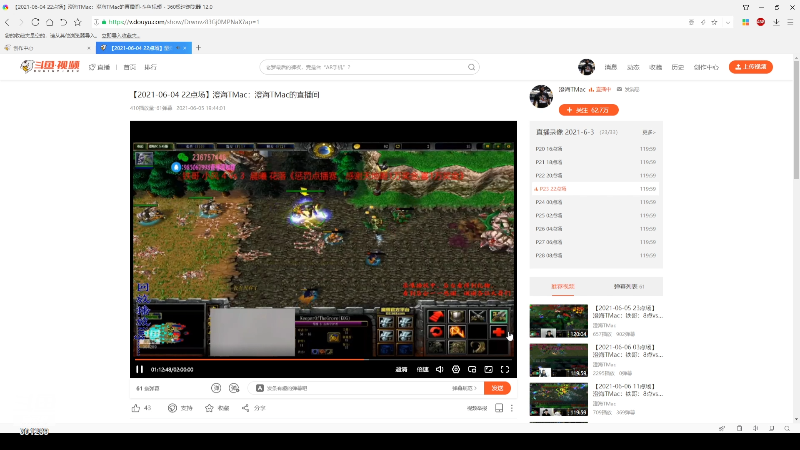Switch to the danmaku list tab
Image resolution: width=800 pixels, height=450 pixels.
coord(629,286)
